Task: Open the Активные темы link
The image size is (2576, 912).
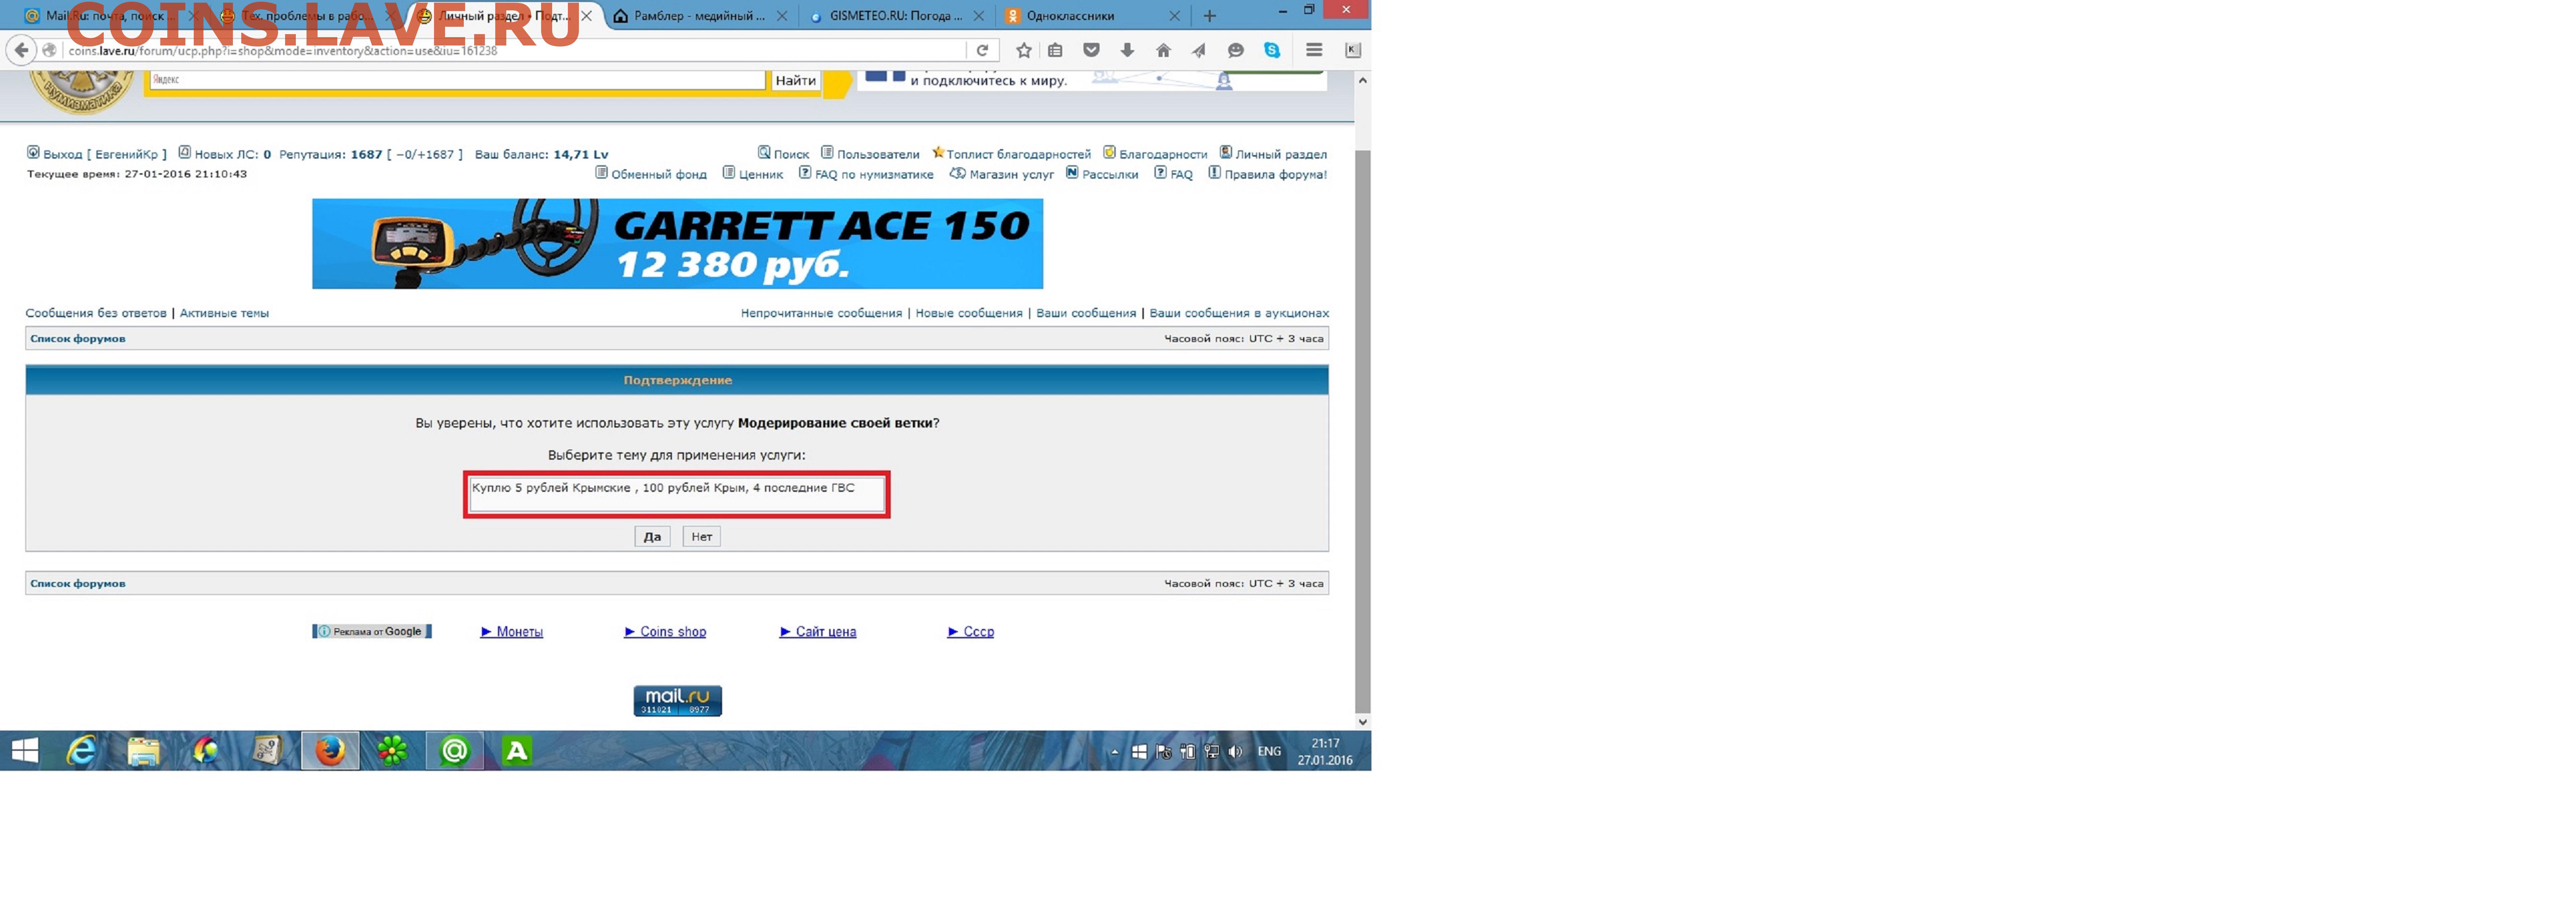Action: 224,313
